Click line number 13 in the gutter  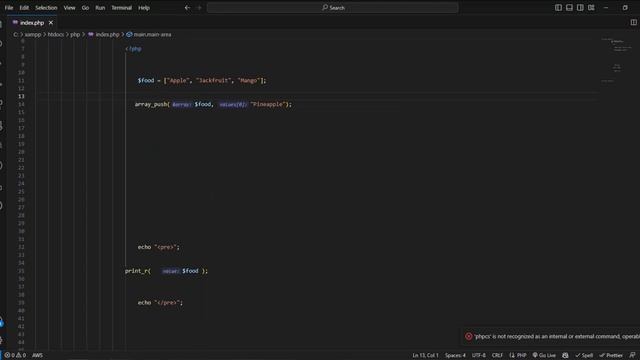[x=21, y=96]
